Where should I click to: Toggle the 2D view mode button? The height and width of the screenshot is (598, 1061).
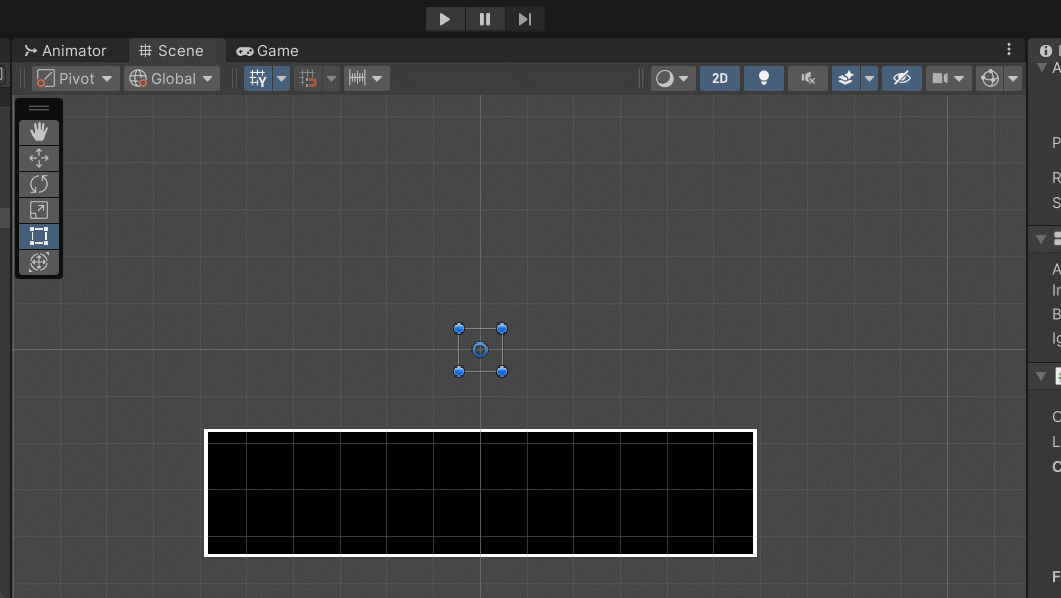tap(719, 79)
